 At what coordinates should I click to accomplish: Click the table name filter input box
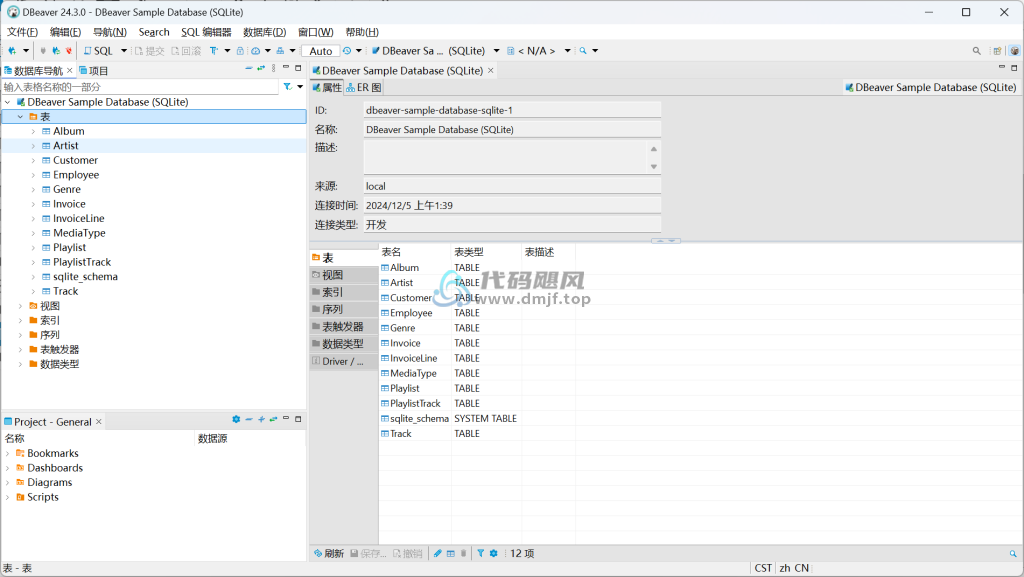coord(140,87)
